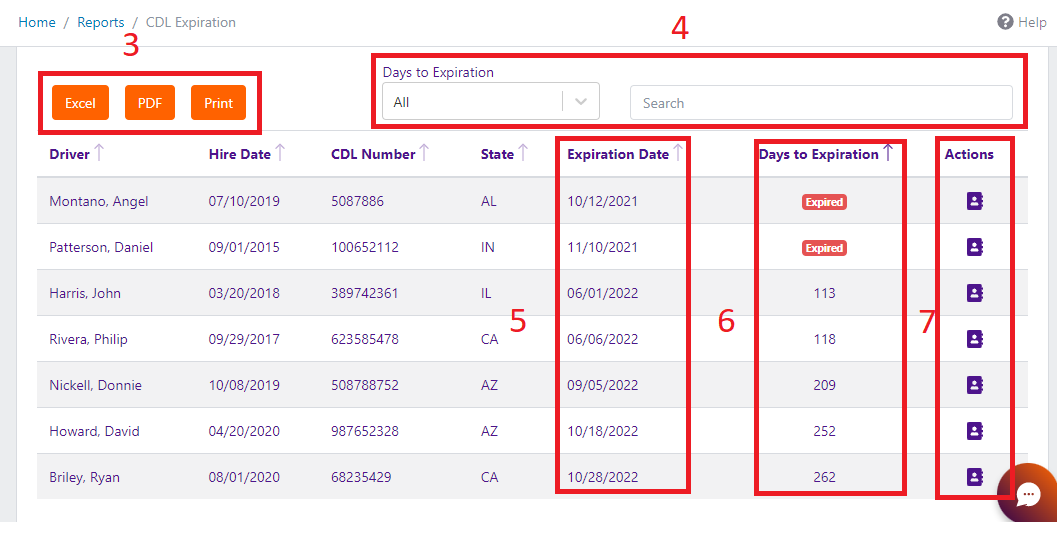The height and width of the screenshot is (545, 1057).
Task: Click days value 252
Action: coord(824,431)
